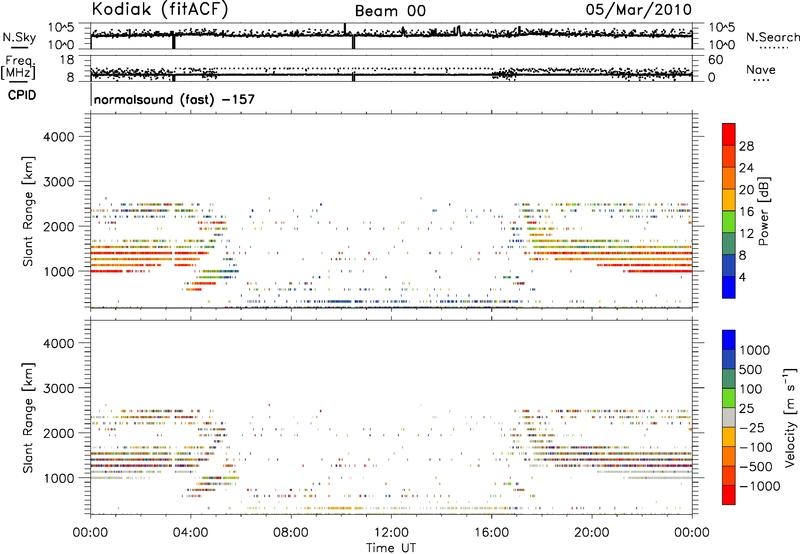Click the noise gap bar near 03:20 UT
This screenshot has height=554, width=800.
tap(173, 41)
